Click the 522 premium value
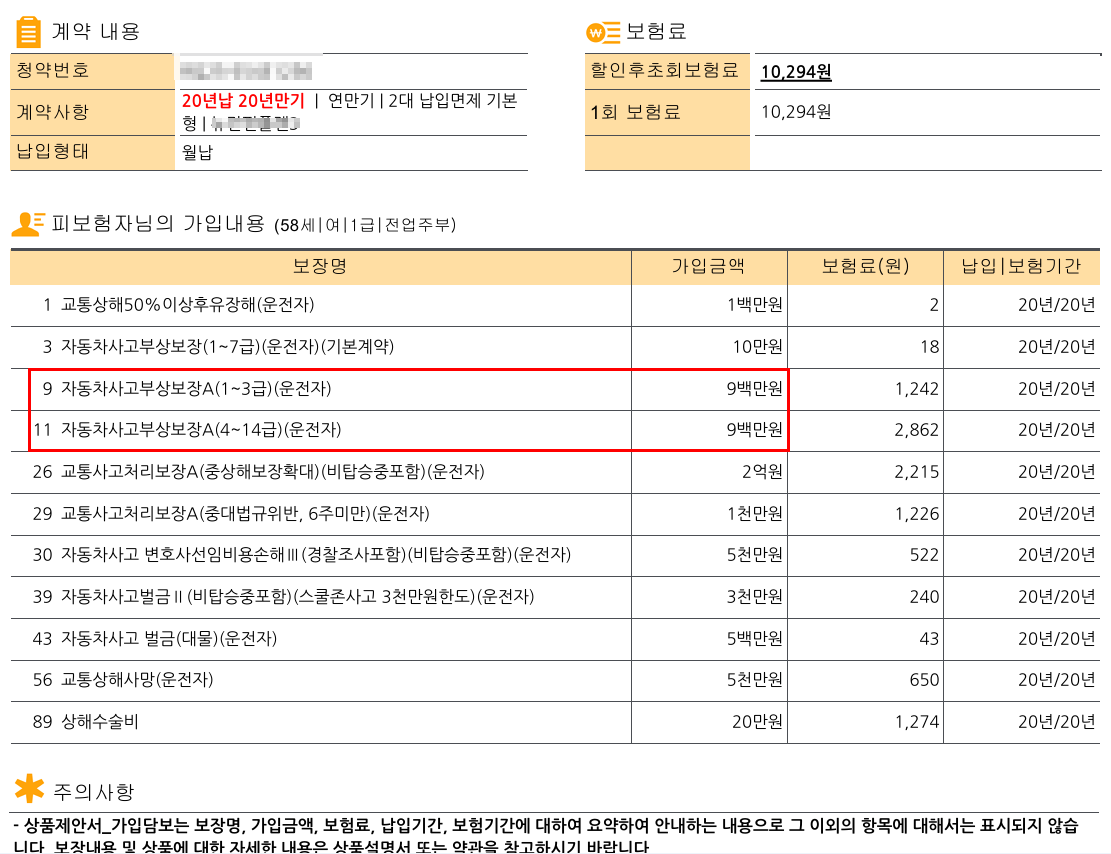 924,555
